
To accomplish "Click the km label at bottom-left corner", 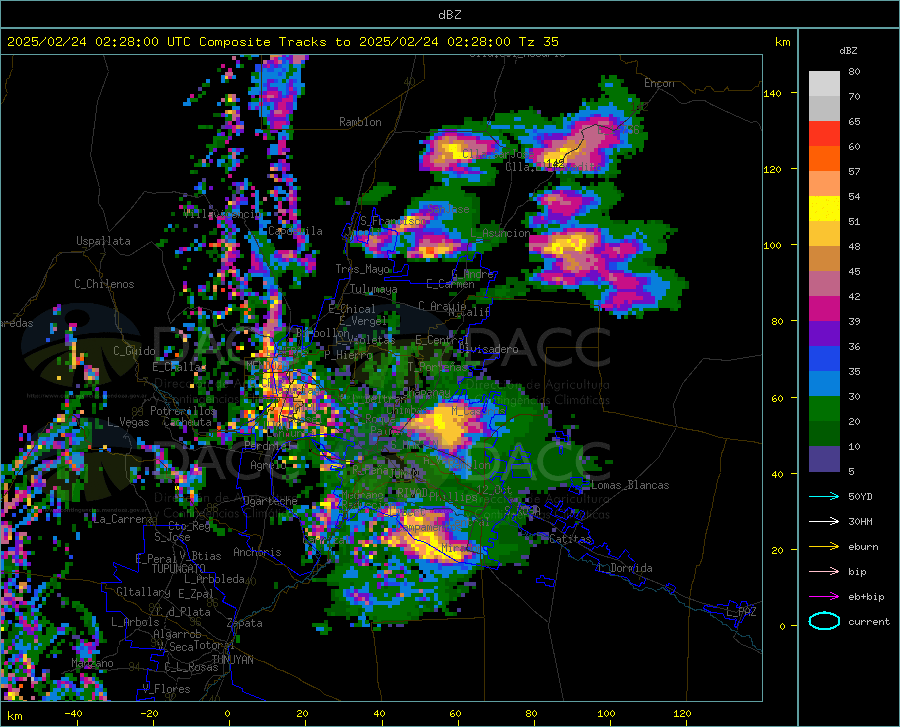I will pyautogui.click(x=14, y=716).
